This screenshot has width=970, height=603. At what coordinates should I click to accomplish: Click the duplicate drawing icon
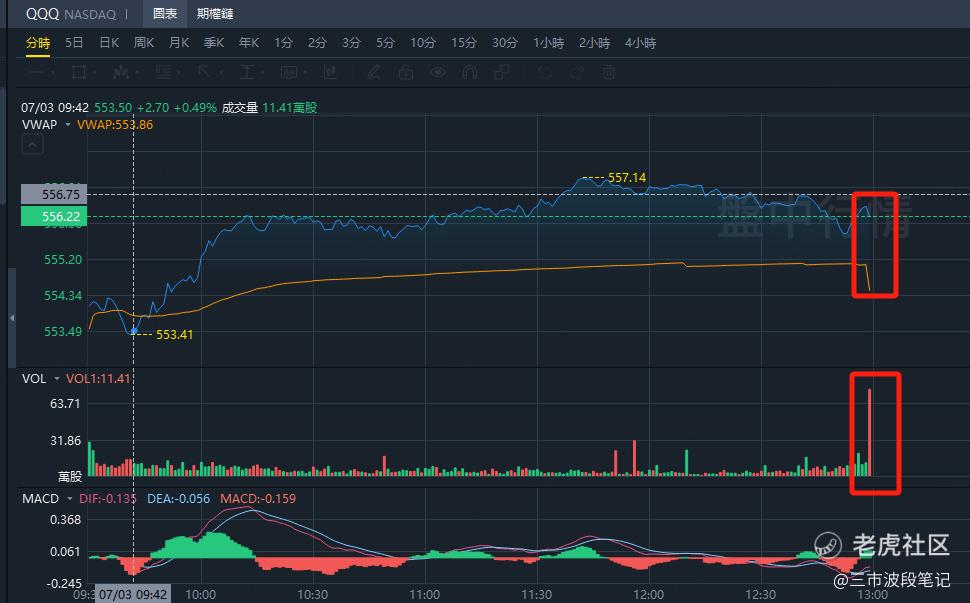(502, 72)
